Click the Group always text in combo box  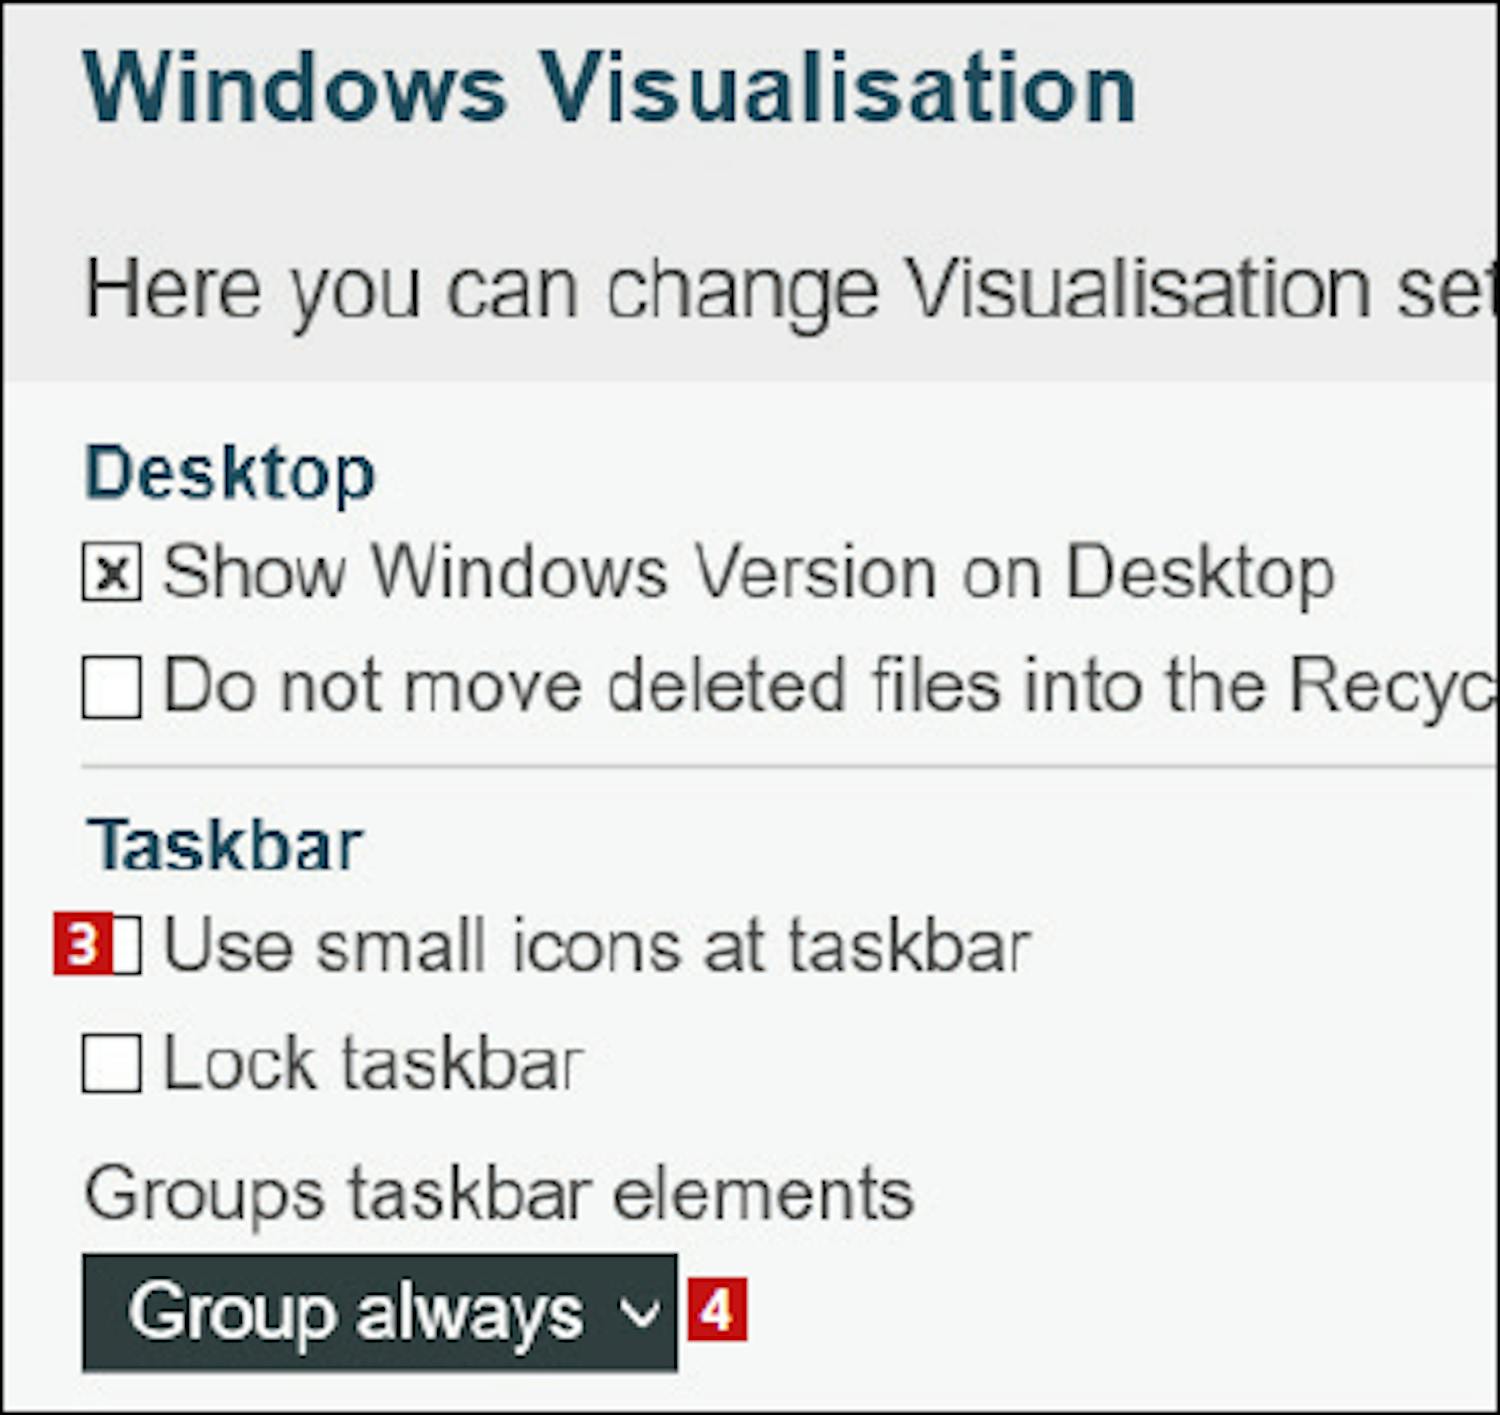point(355,1312)
